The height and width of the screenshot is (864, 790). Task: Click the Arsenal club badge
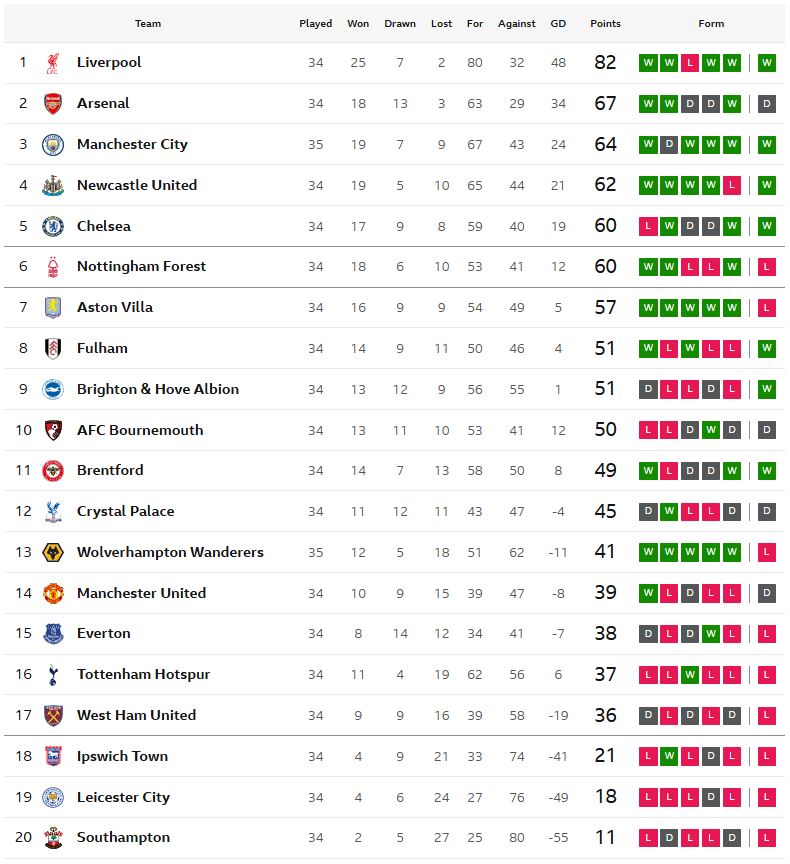tap(53, 104)
